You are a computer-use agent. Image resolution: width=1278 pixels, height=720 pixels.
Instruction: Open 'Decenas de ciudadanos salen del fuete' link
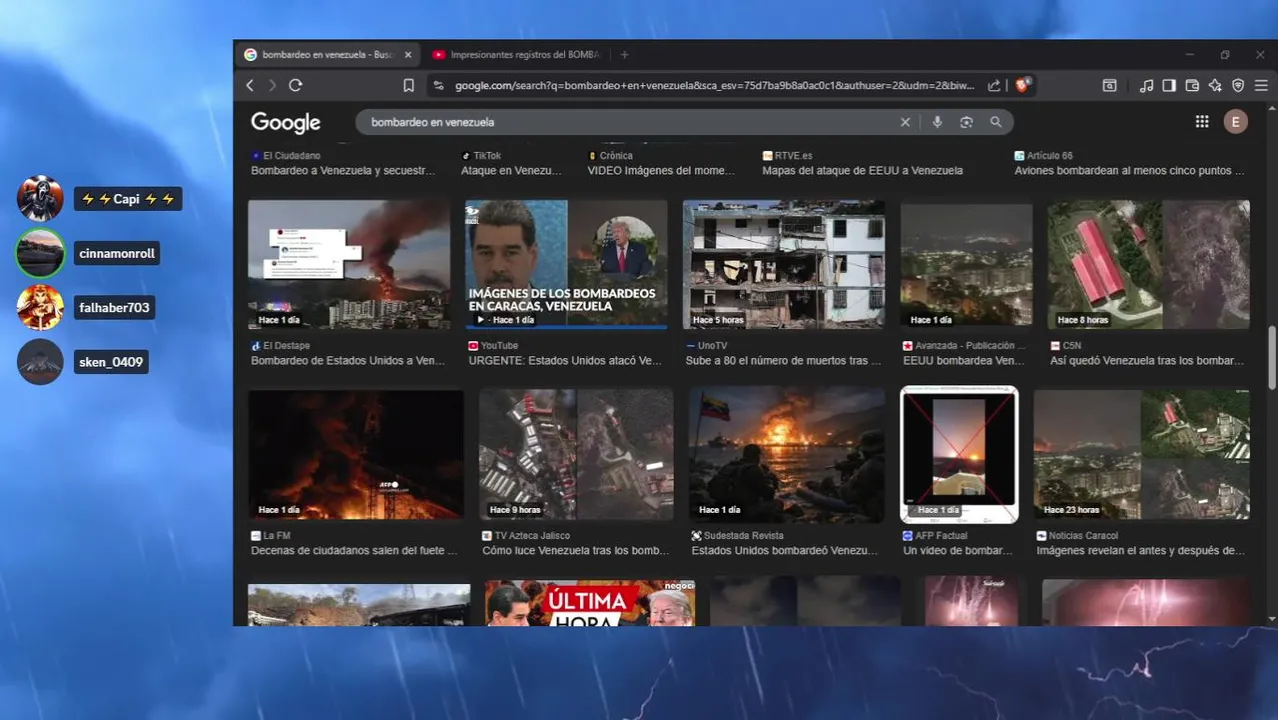coord(354,551)
